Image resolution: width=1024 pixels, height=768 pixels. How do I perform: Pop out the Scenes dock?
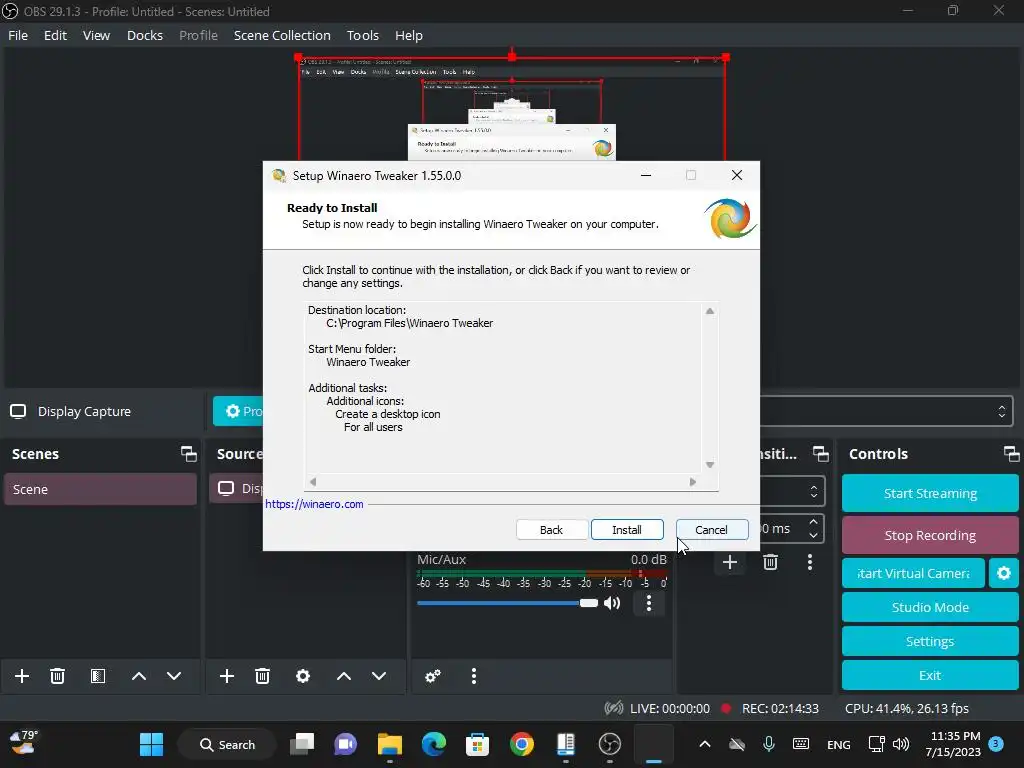click(189, 454)
